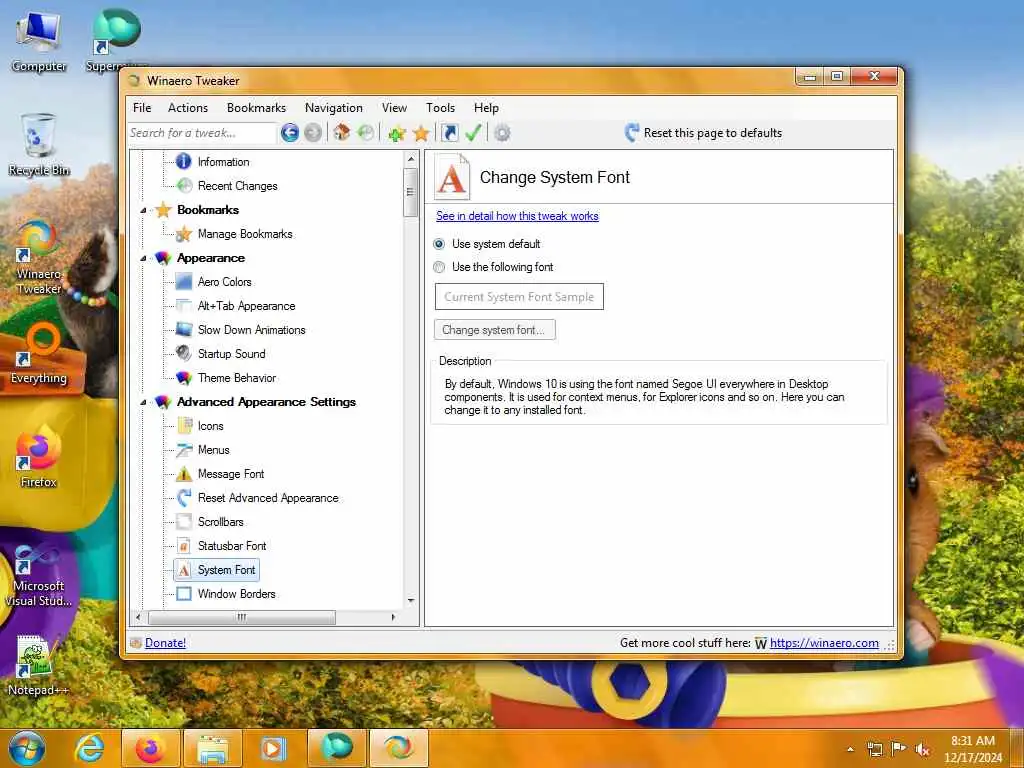Show hidden tray icons arrow
This screenshot has width=1024, height=768.
pos(850,749)
